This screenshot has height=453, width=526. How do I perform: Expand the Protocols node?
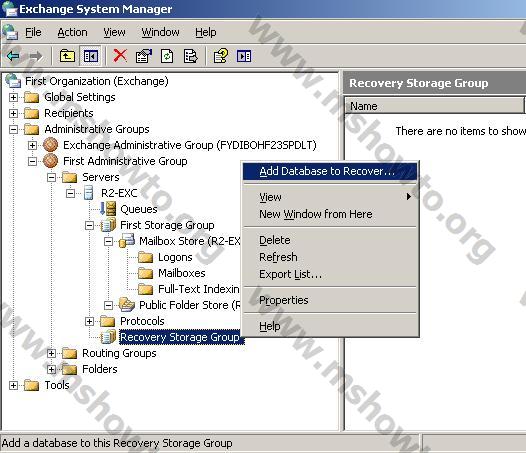(x=89, y=321)
